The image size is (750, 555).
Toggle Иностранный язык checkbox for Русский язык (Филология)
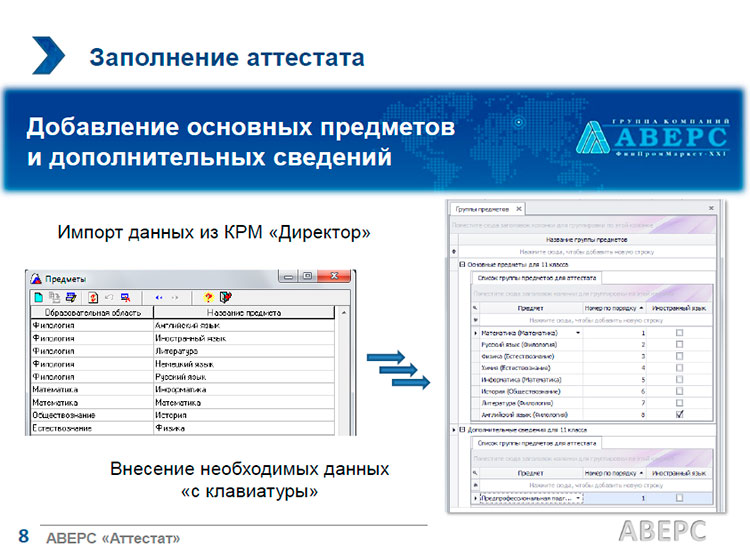(x=679, y=344)
